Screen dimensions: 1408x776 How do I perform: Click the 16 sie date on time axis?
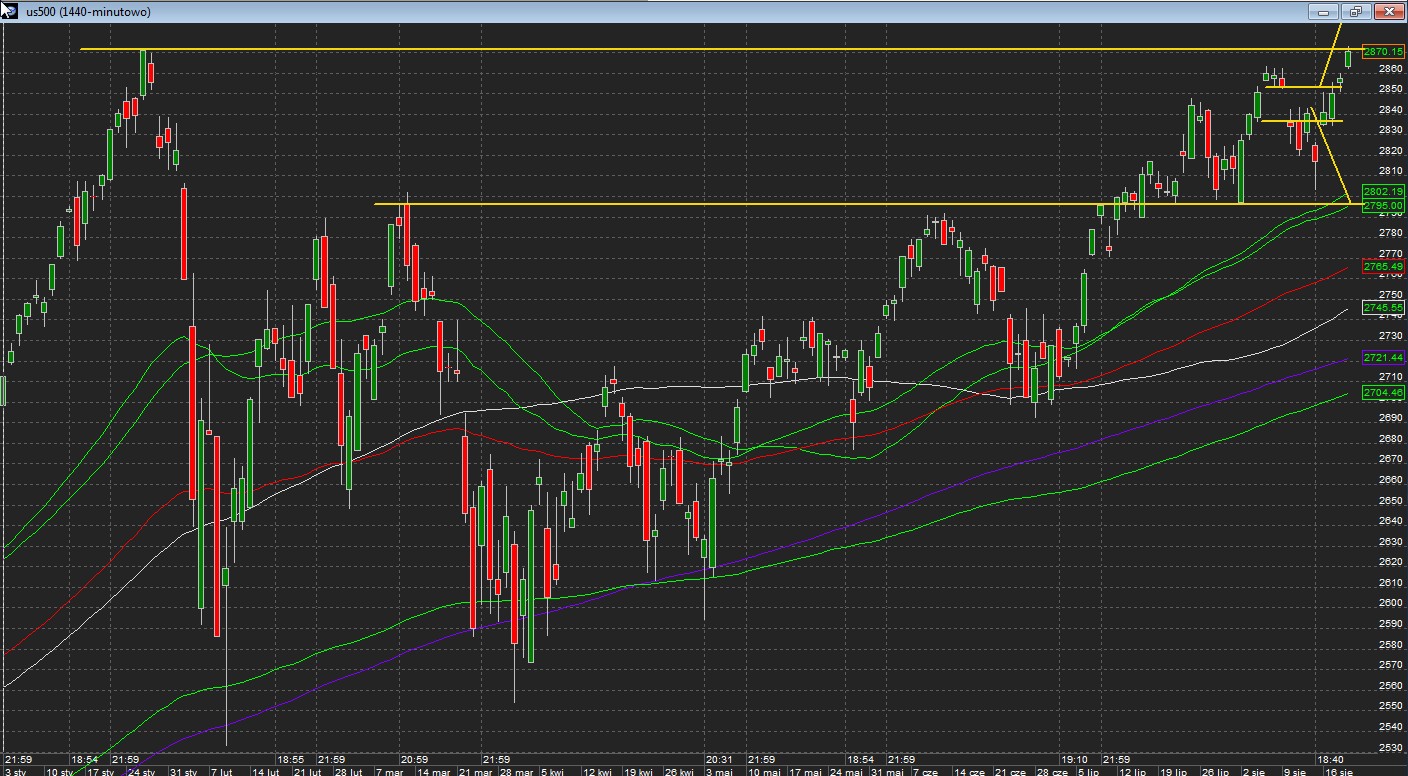coord(1338,771)
